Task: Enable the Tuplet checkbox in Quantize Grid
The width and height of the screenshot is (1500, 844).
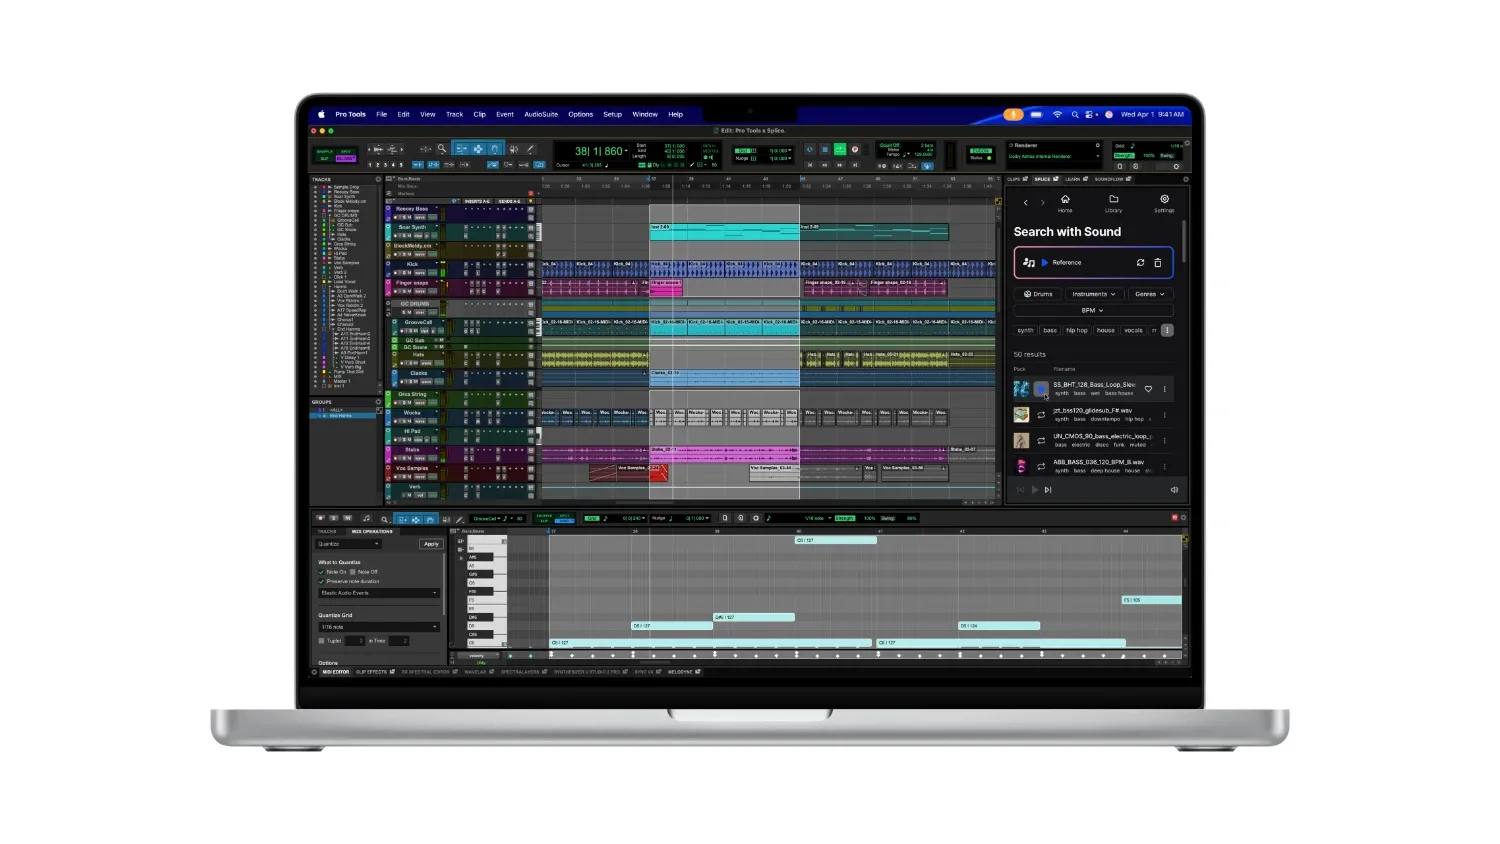Action: coord(321,641)
